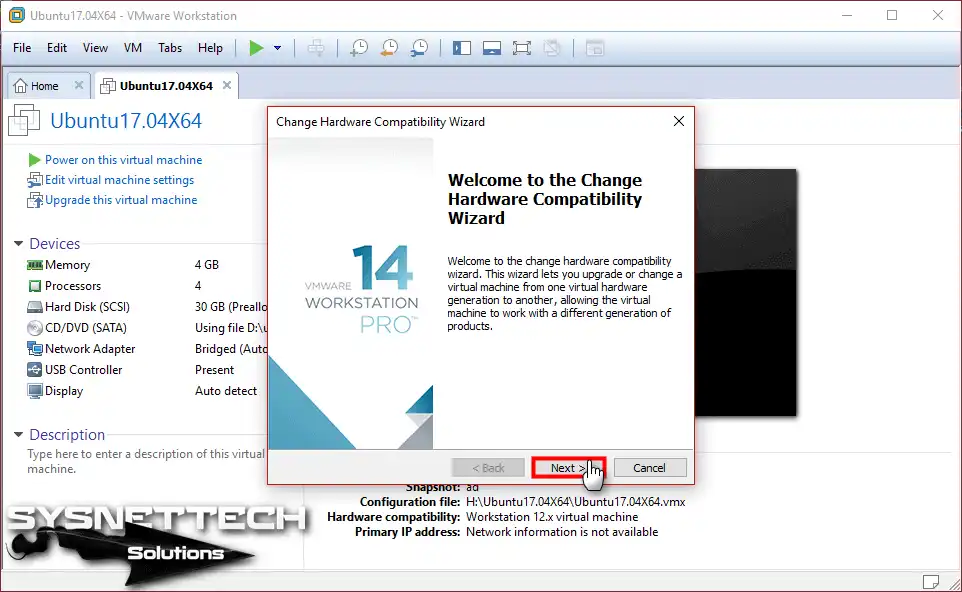
Task: Open the Snapshot Manager toolbar icon
Action: [420, 48]
